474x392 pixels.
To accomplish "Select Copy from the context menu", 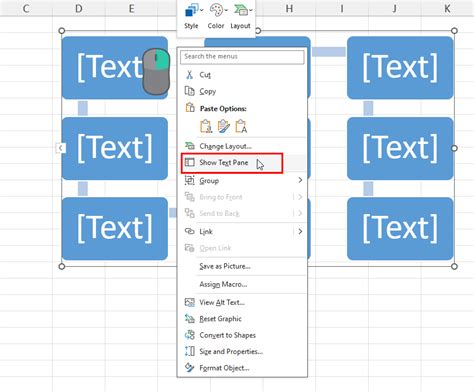I will click(242, 91).
